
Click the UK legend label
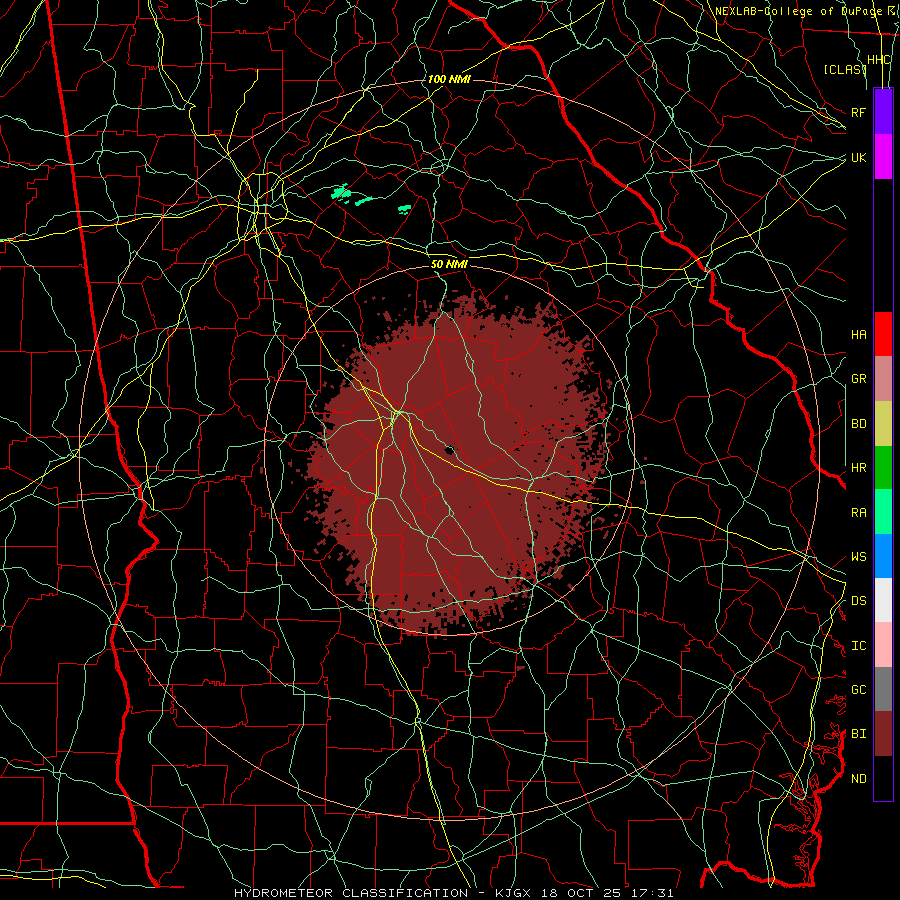pyautogui.click(x=858, y=157)
